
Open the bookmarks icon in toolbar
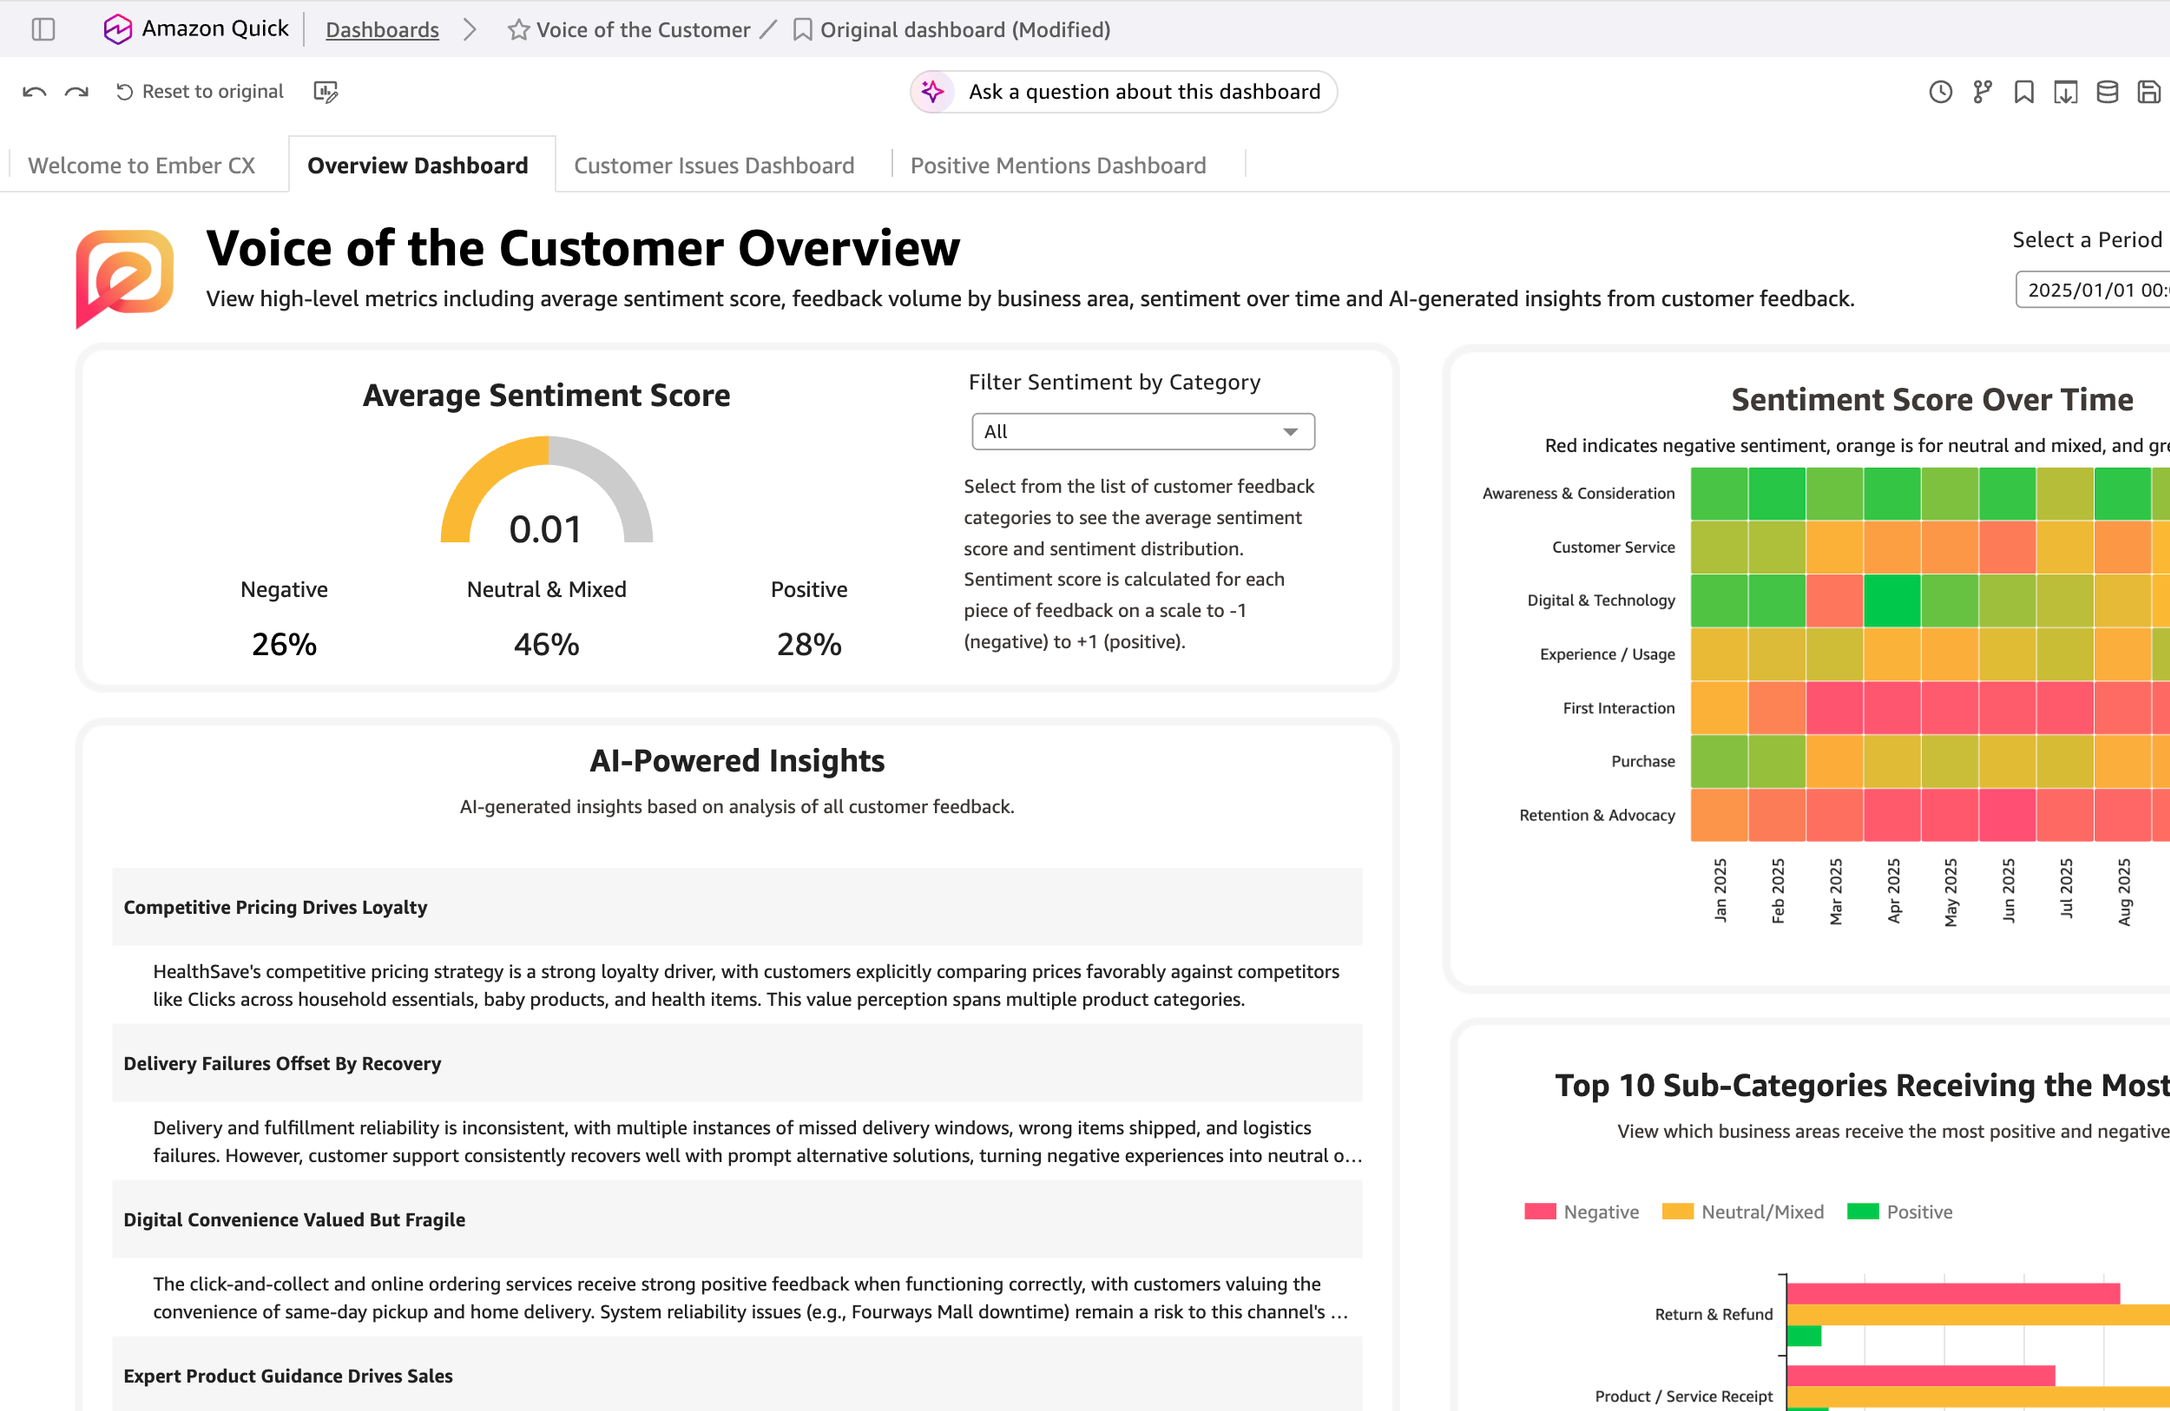(2024, 92)
